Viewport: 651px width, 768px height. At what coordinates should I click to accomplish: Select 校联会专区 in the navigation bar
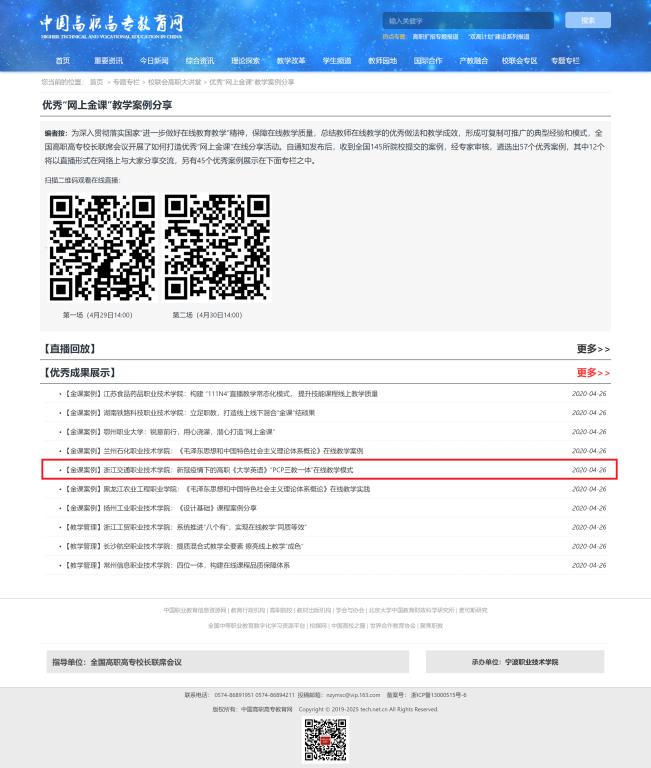[x=519, y=61]
